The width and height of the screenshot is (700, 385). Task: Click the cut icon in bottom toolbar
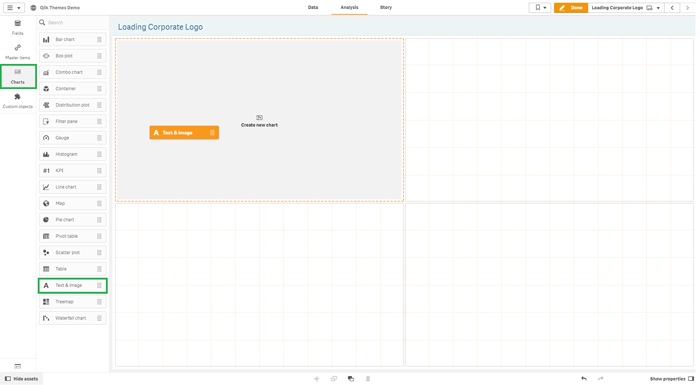(x=317, y=379)
